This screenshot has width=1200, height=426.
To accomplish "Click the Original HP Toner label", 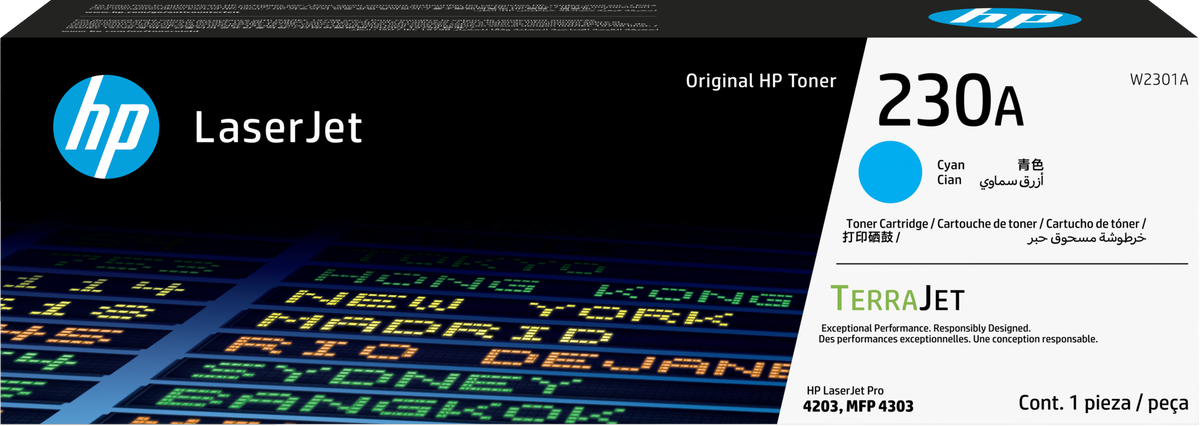I will tap(760, 80).
